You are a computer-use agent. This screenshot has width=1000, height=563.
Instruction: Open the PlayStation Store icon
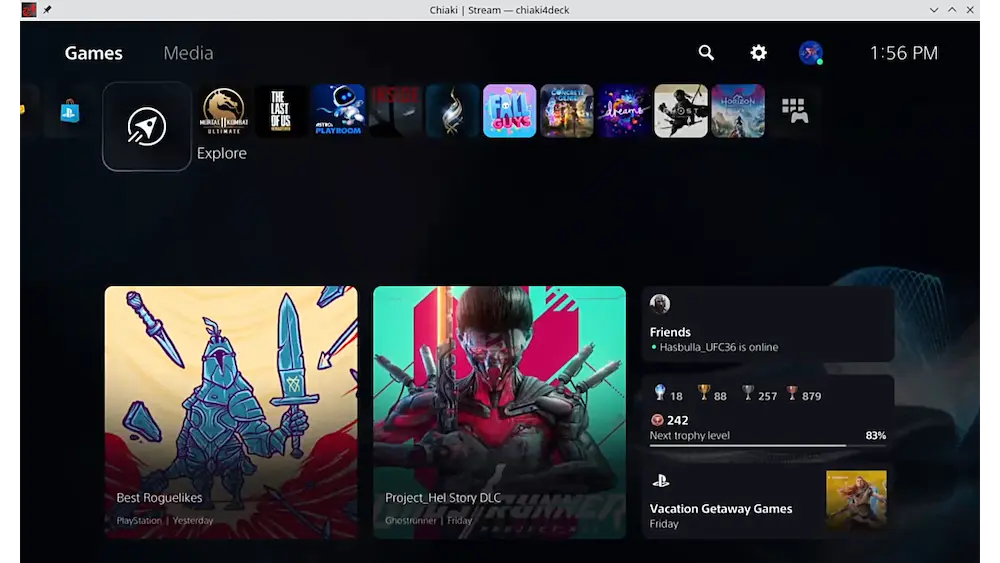[69, 111]
